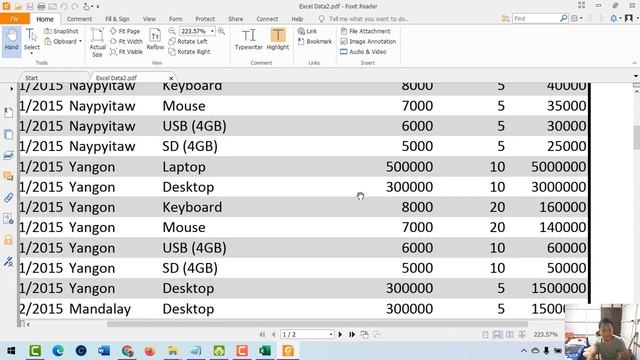Open the zoom percentage dropdown
The height and width of the screenshot is (360, 640).
click(212, 31)
